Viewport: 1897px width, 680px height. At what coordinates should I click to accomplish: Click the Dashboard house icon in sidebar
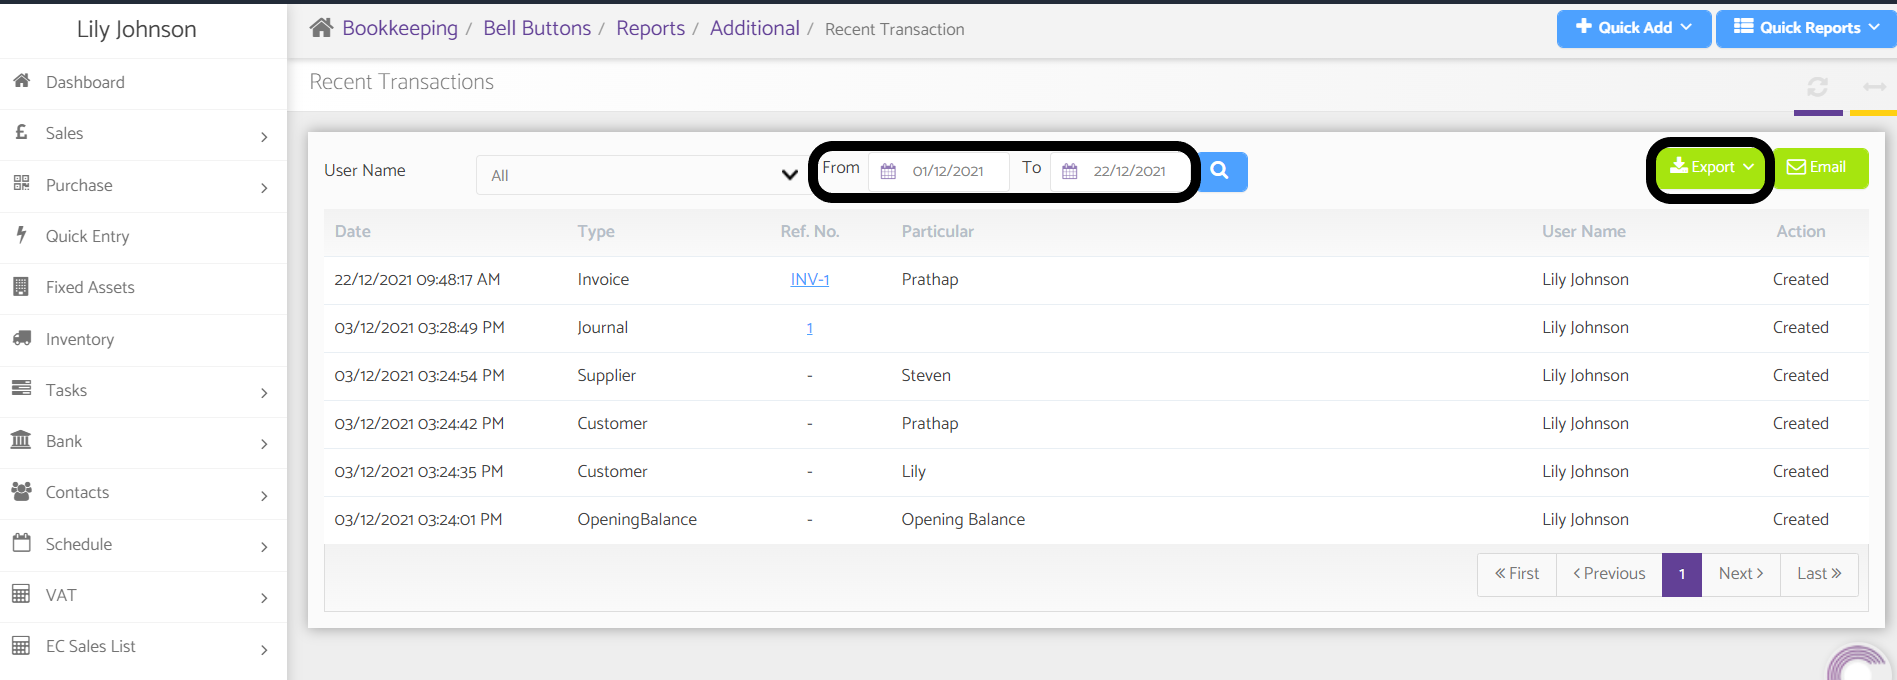coord(21,80)
